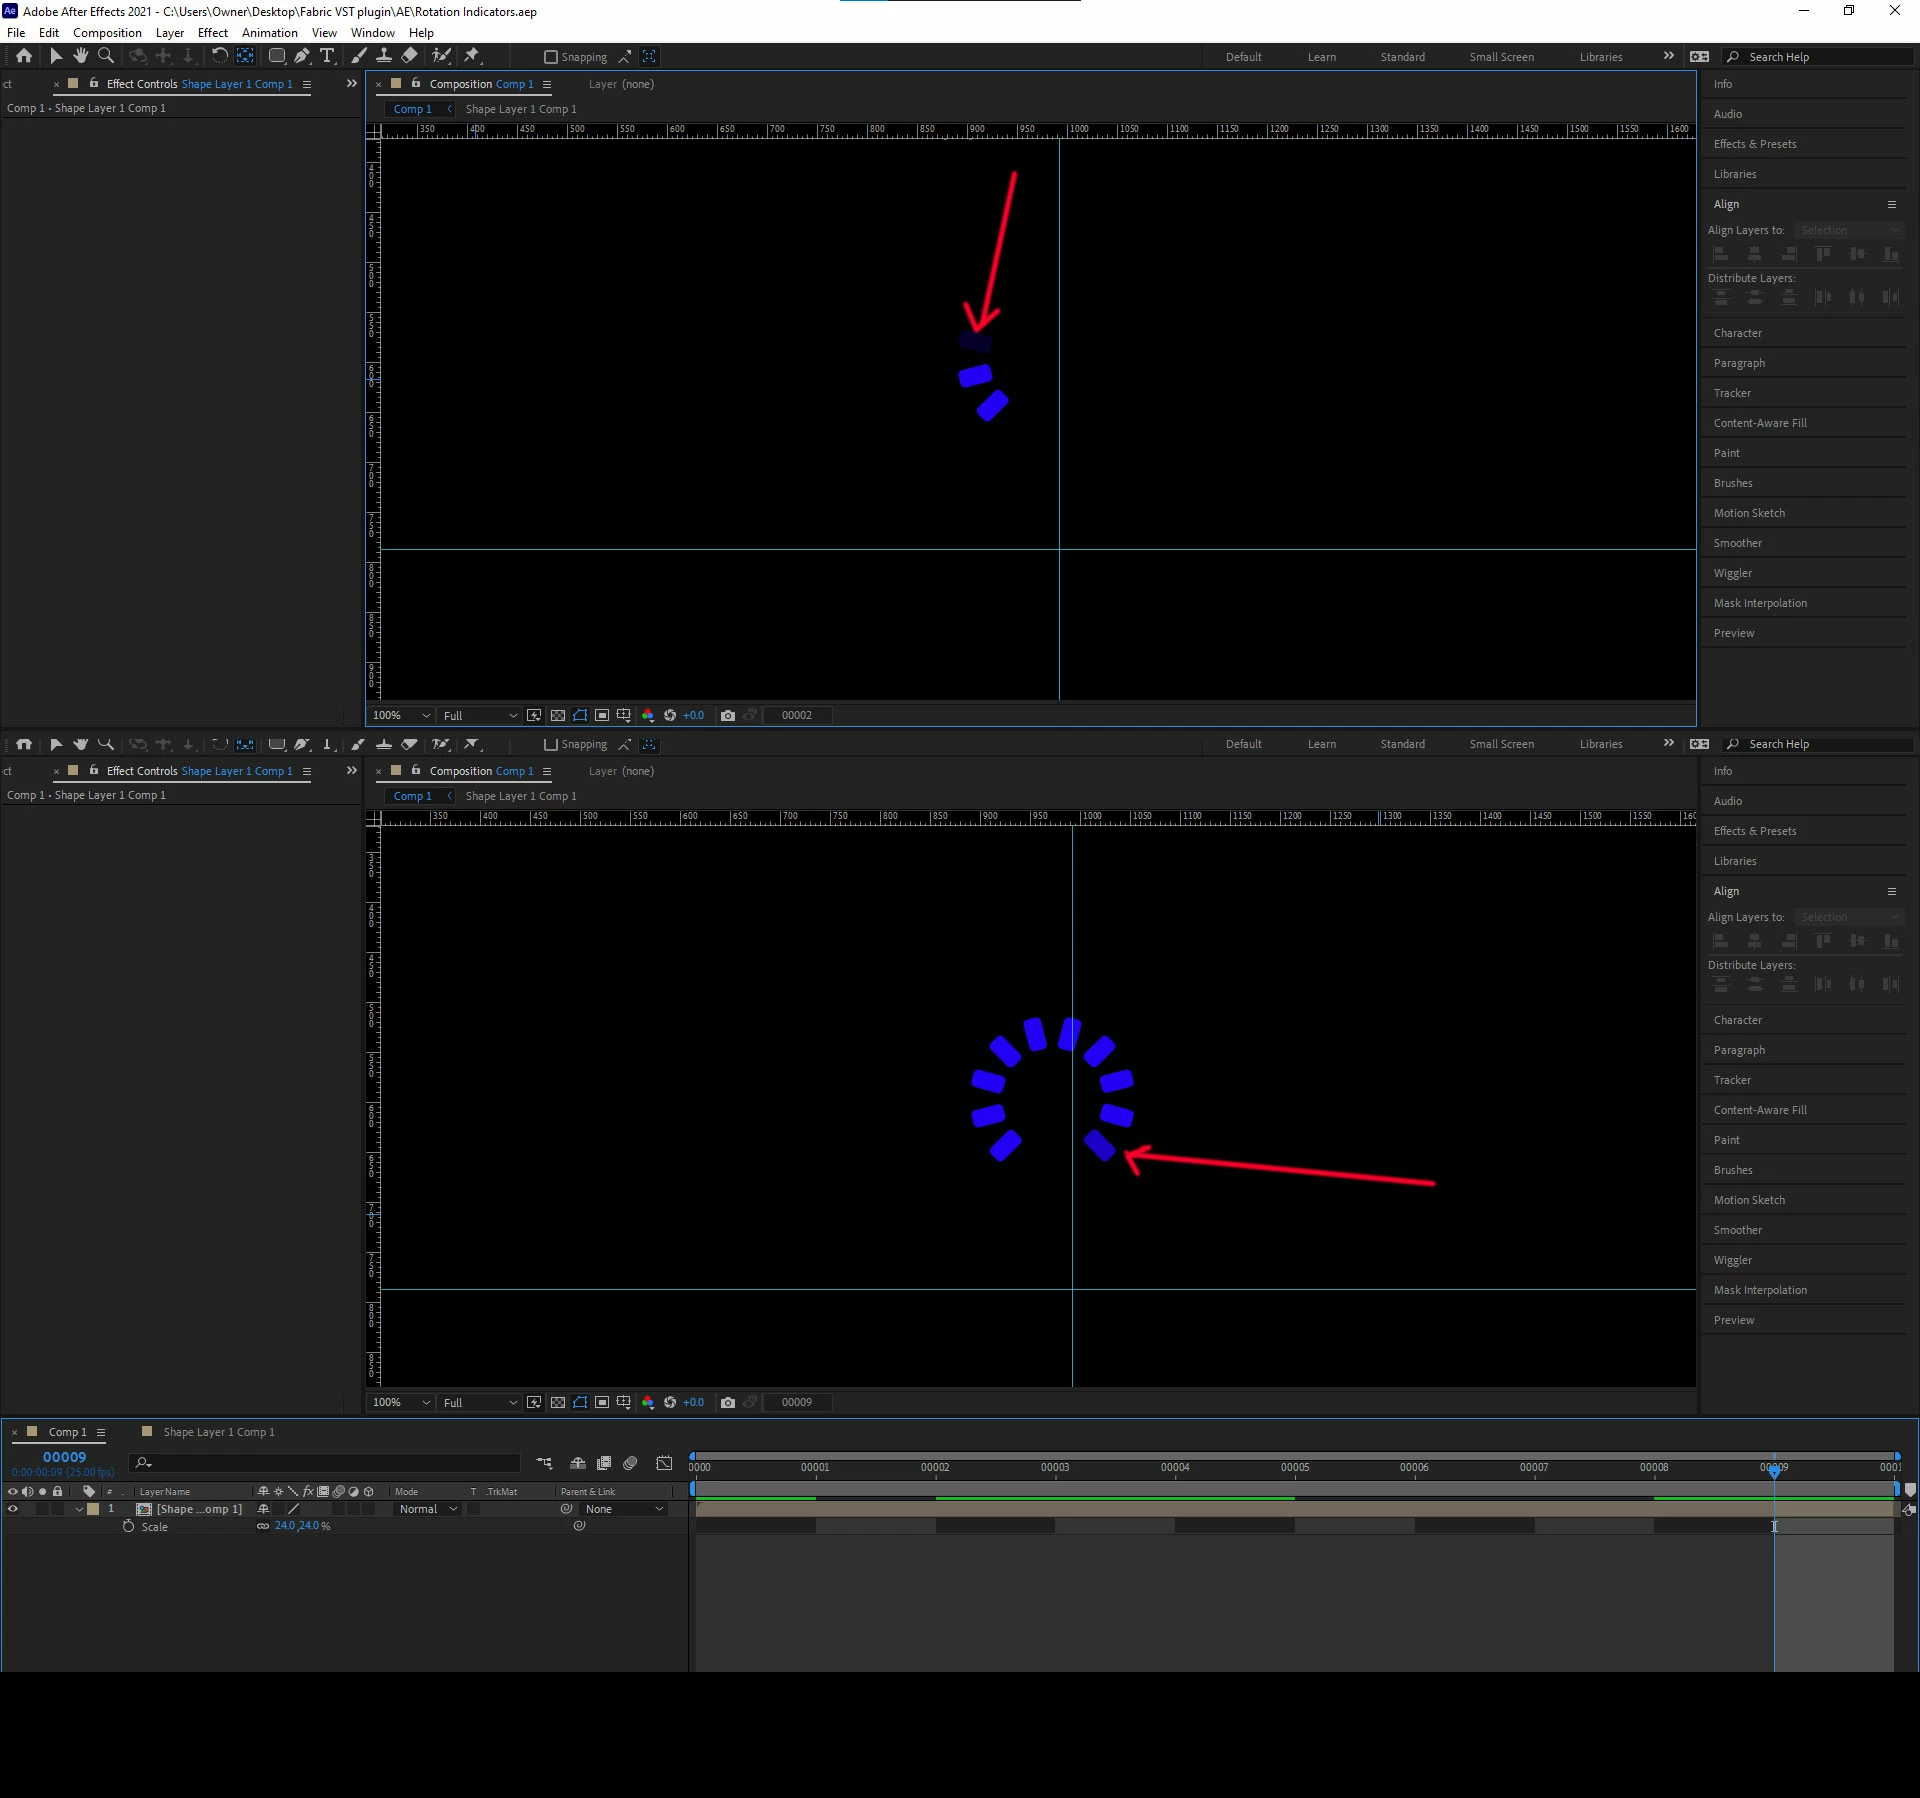
Task: Click the timeline layer search field
Action: [x=330, y=1463]
